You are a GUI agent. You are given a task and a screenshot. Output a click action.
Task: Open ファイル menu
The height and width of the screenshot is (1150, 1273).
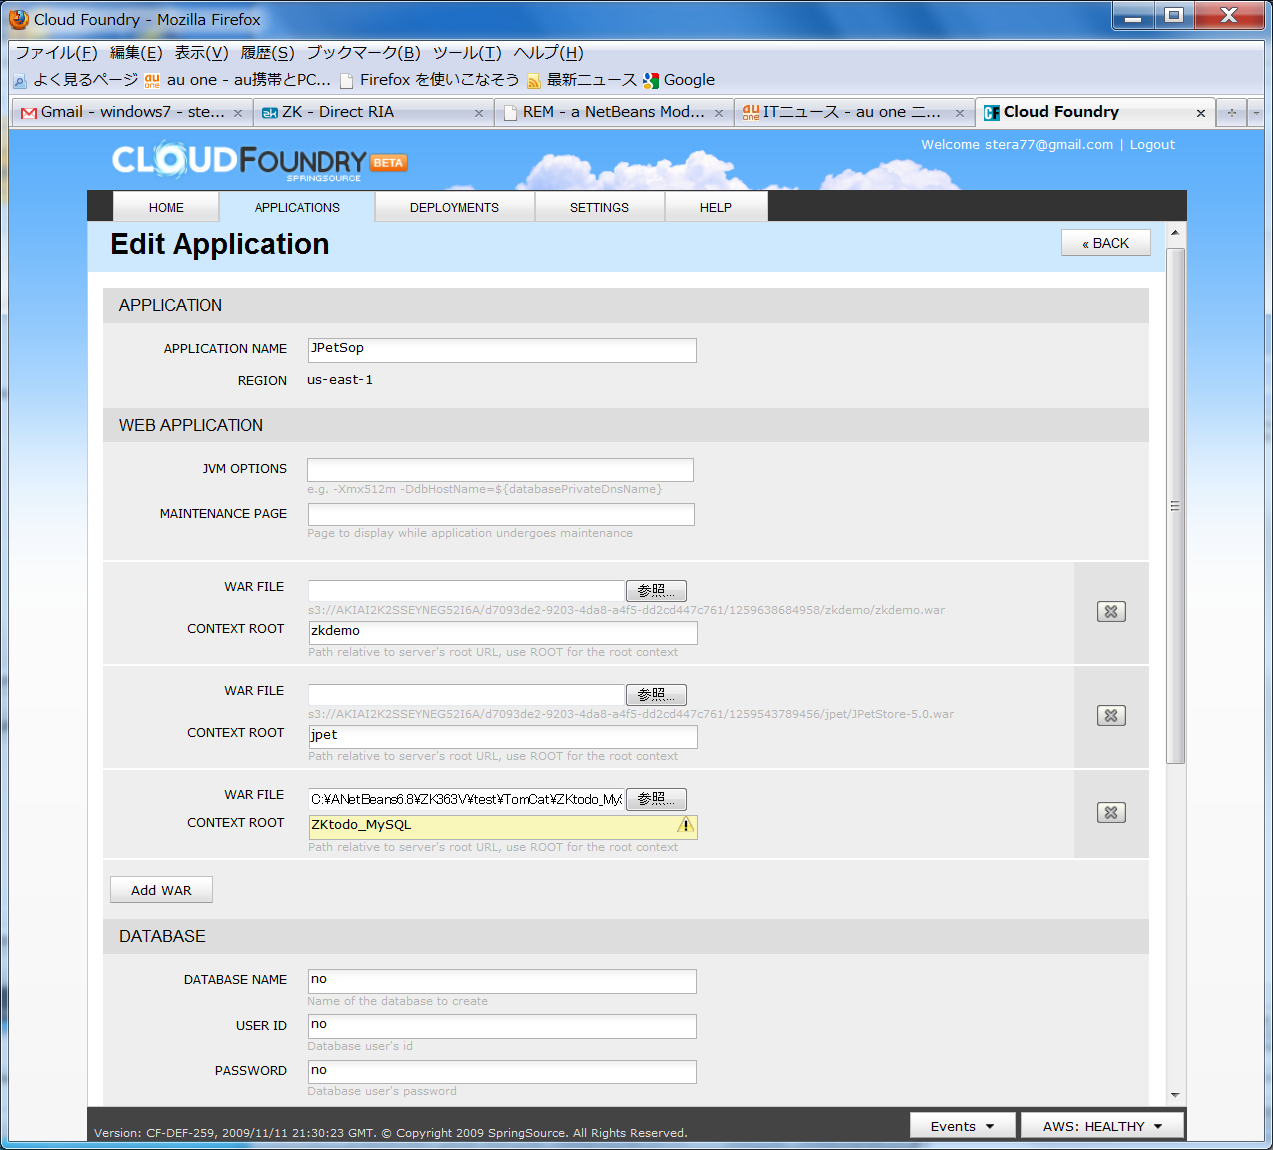56,53
